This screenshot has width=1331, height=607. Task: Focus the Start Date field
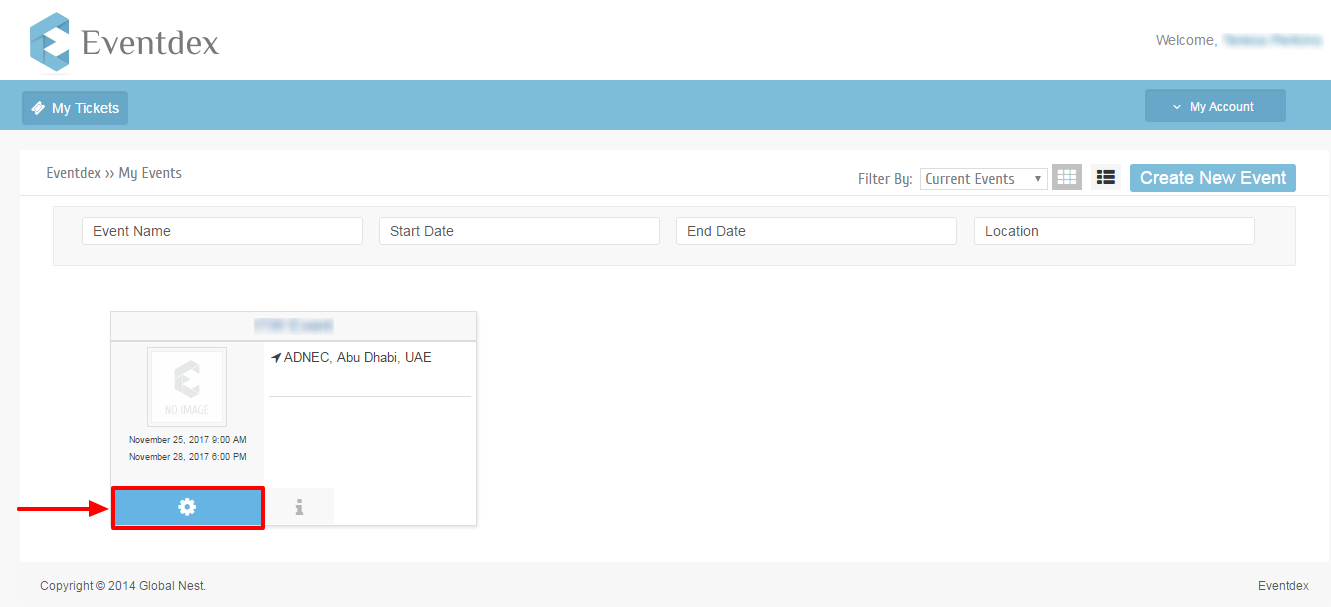519,231
